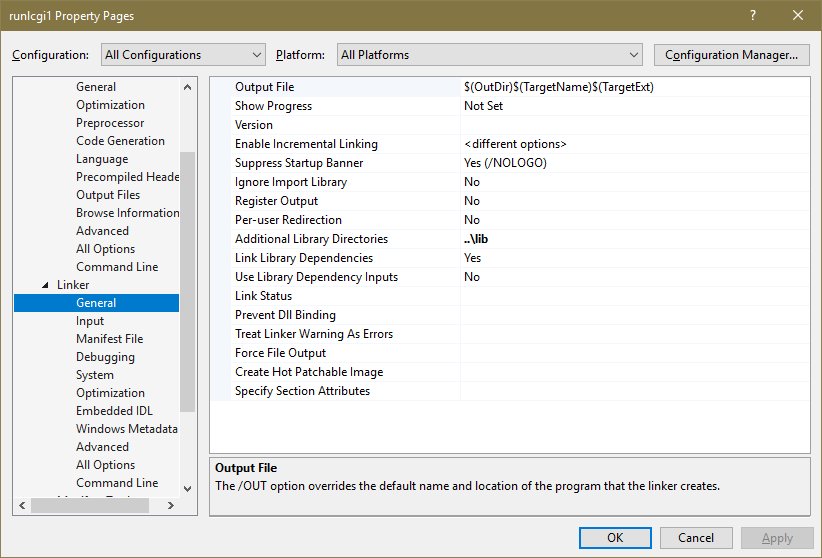Select Precompiled Headers tree item
This screenshot has height=558, width=822.
[127, 177]
